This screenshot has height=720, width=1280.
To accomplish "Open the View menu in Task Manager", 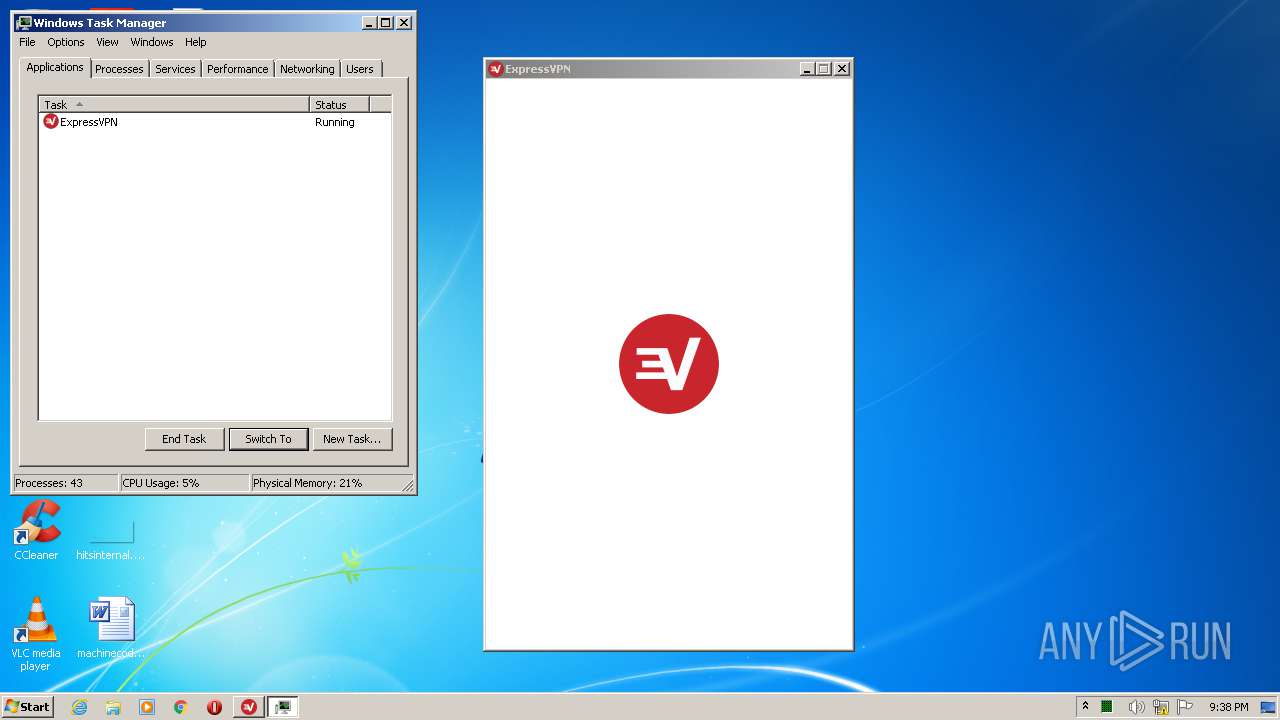I will tap(107, 42).
